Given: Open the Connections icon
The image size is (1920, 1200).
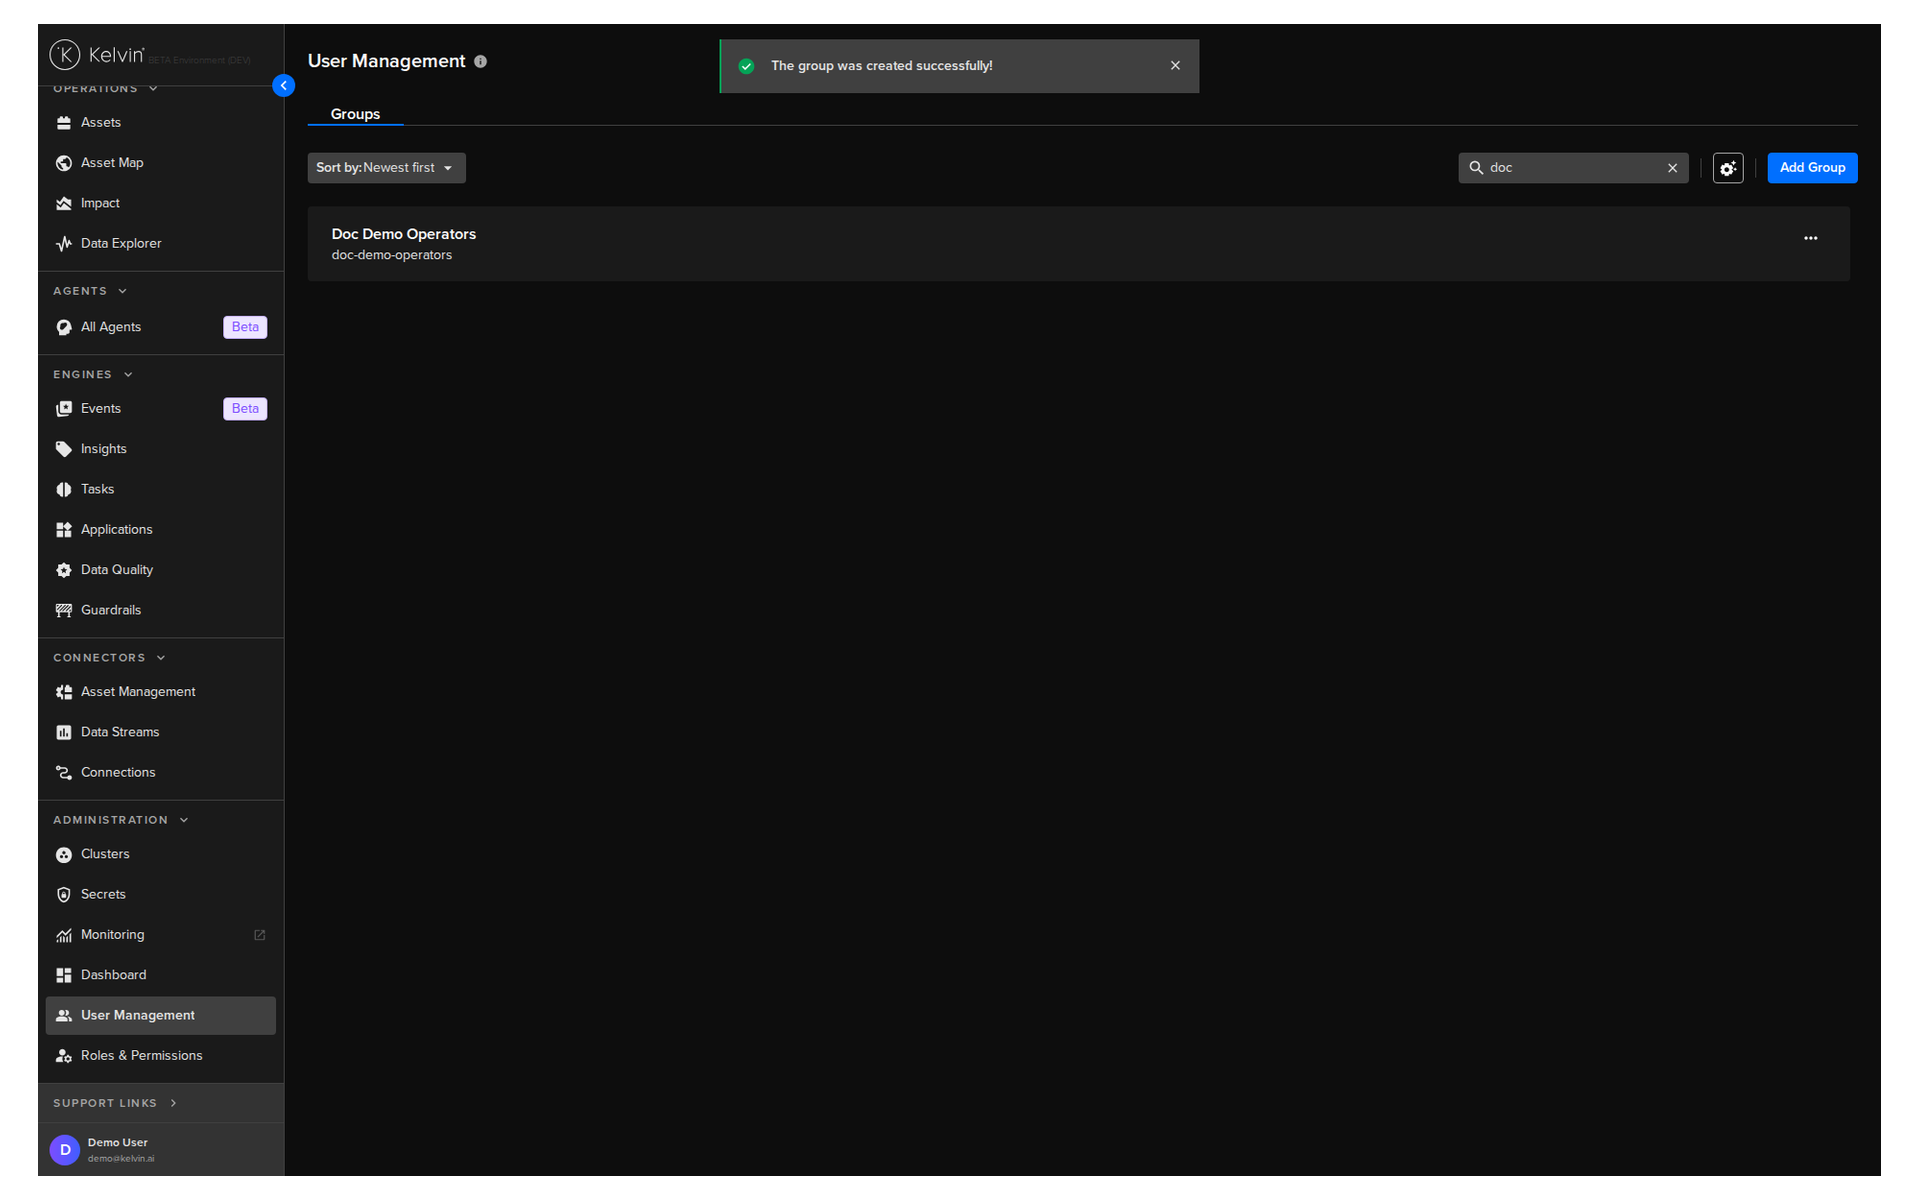Looking at the screenshot, I should [x=64, y=773].
